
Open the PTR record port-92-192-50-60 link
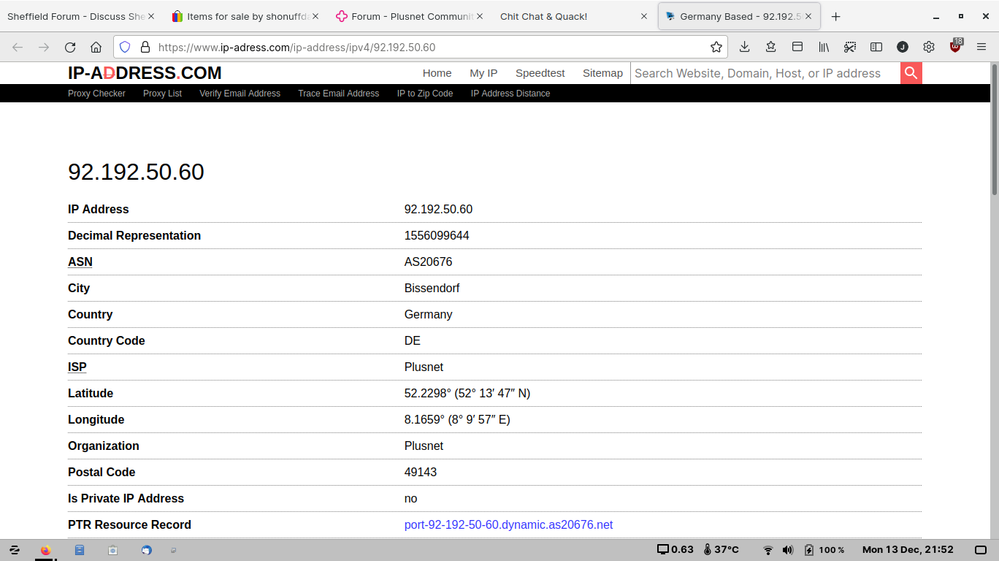tap(508, 524)
